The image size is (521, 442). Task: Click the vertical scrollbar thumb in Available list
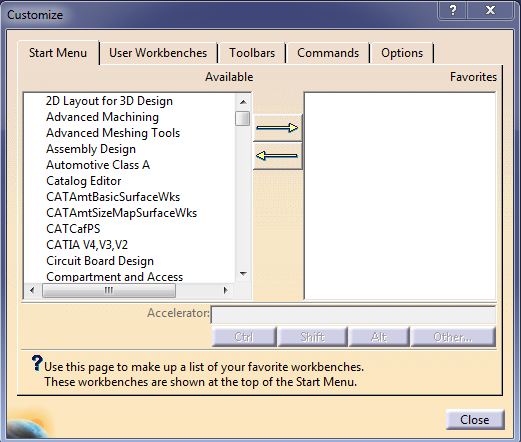pyautogui.click(x=242, y=118)
